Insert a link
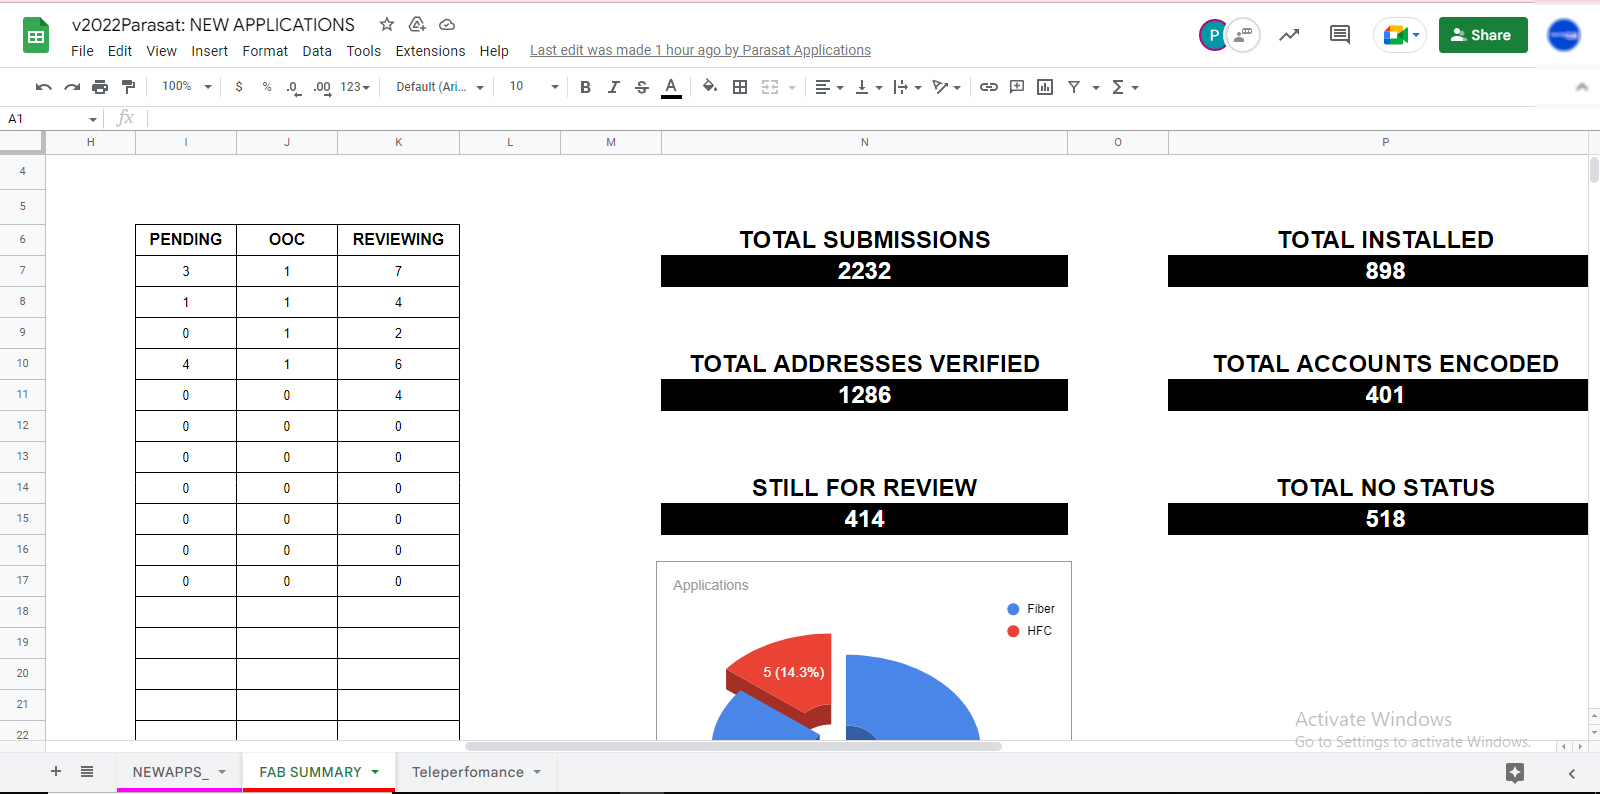 989,87
